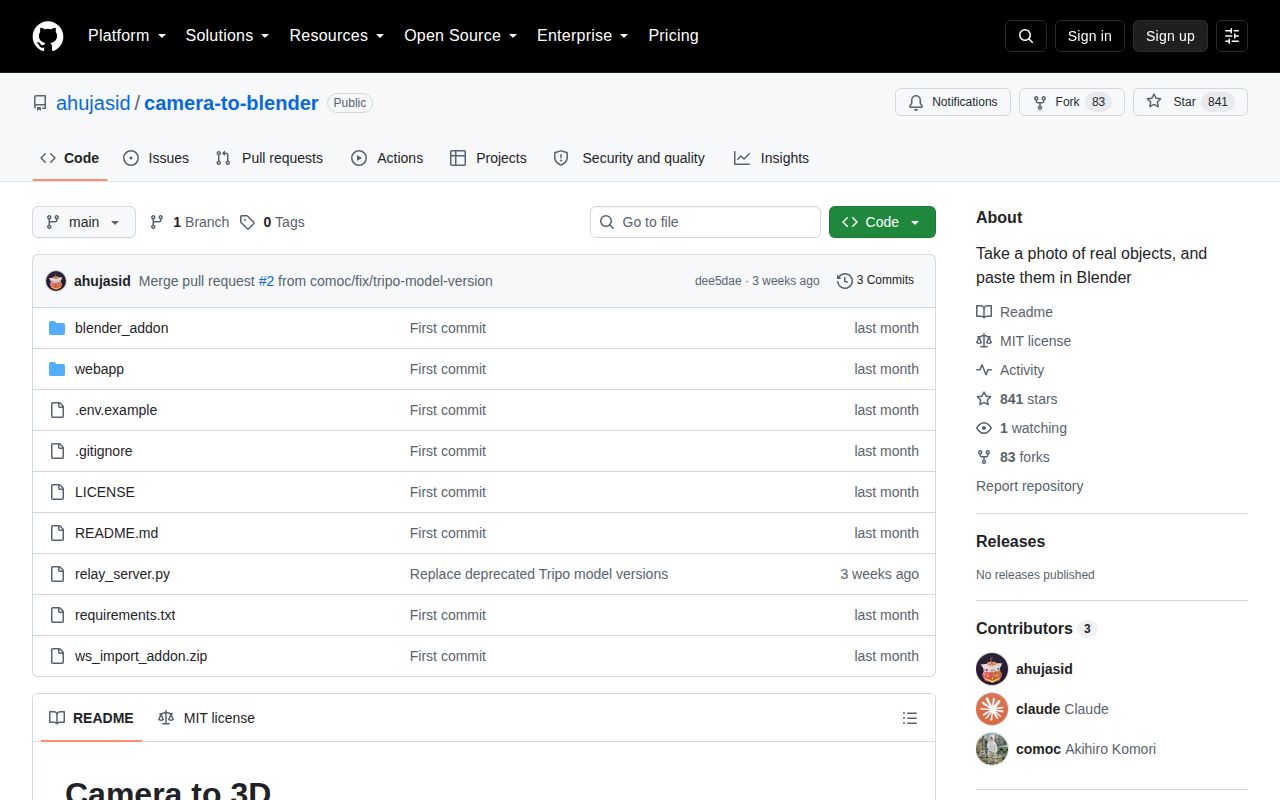Open the Resources dropdown

pyautogui.click(x=337, y=36)
